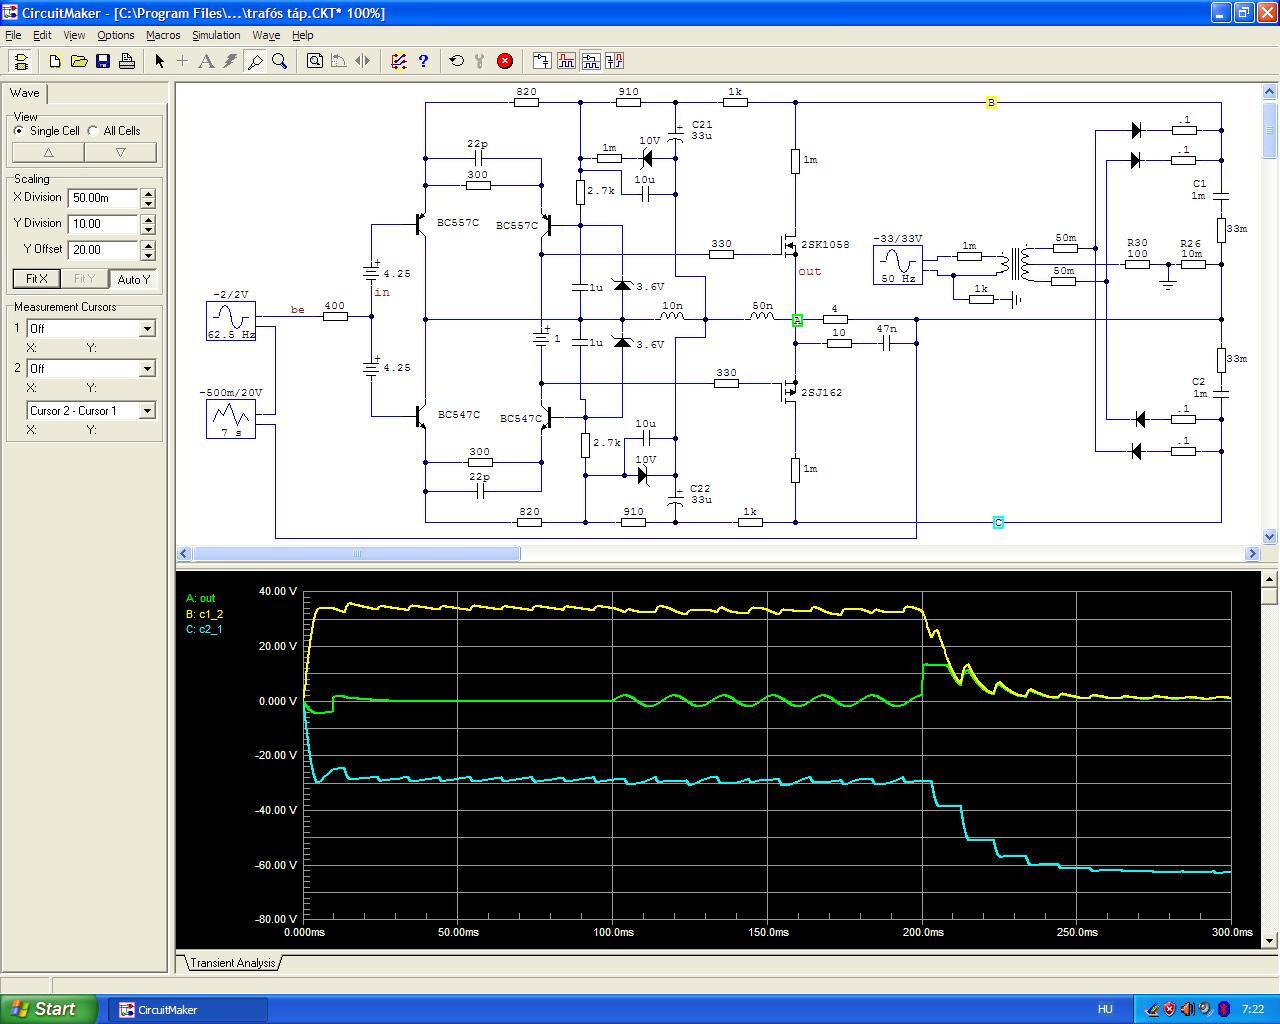Select the arrow pointer tool

pos(159,61)
